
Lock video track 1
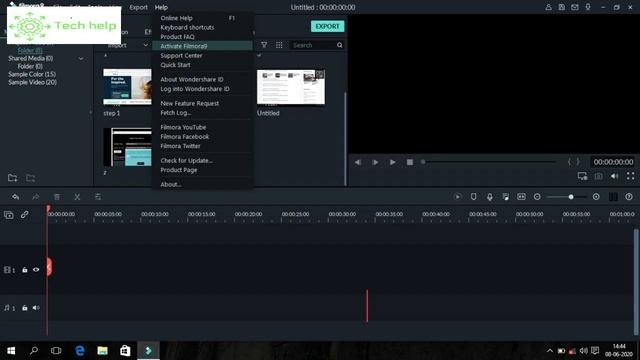tap(25, 270)
